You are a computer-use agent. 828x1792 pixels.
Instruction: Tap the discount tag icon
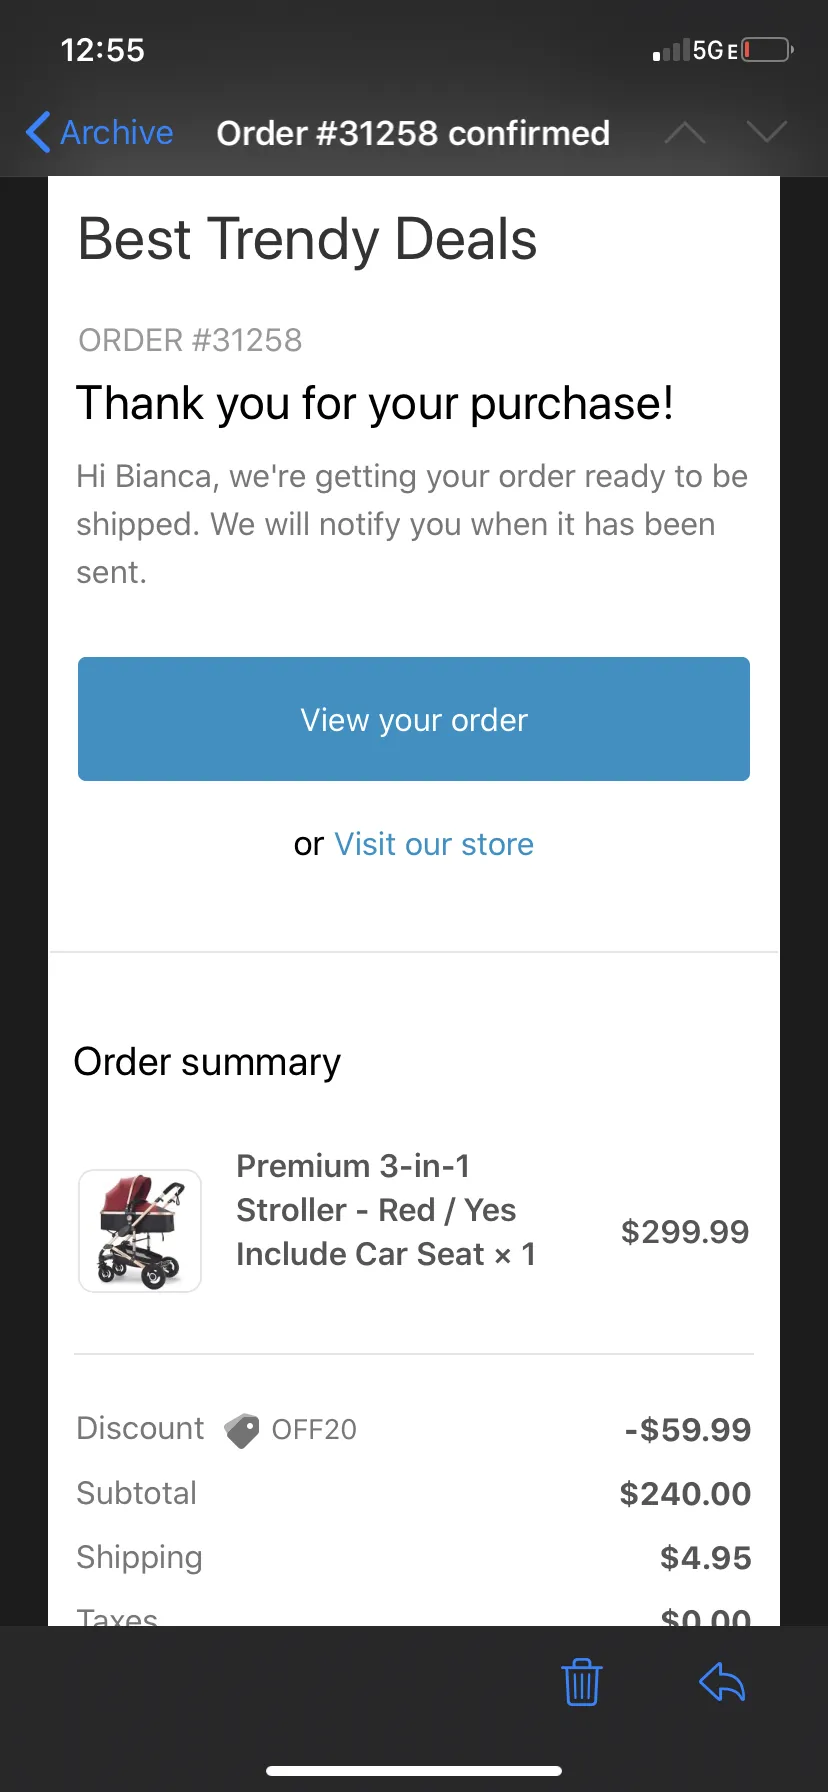pyautogui.click(x=241, y=1430)
